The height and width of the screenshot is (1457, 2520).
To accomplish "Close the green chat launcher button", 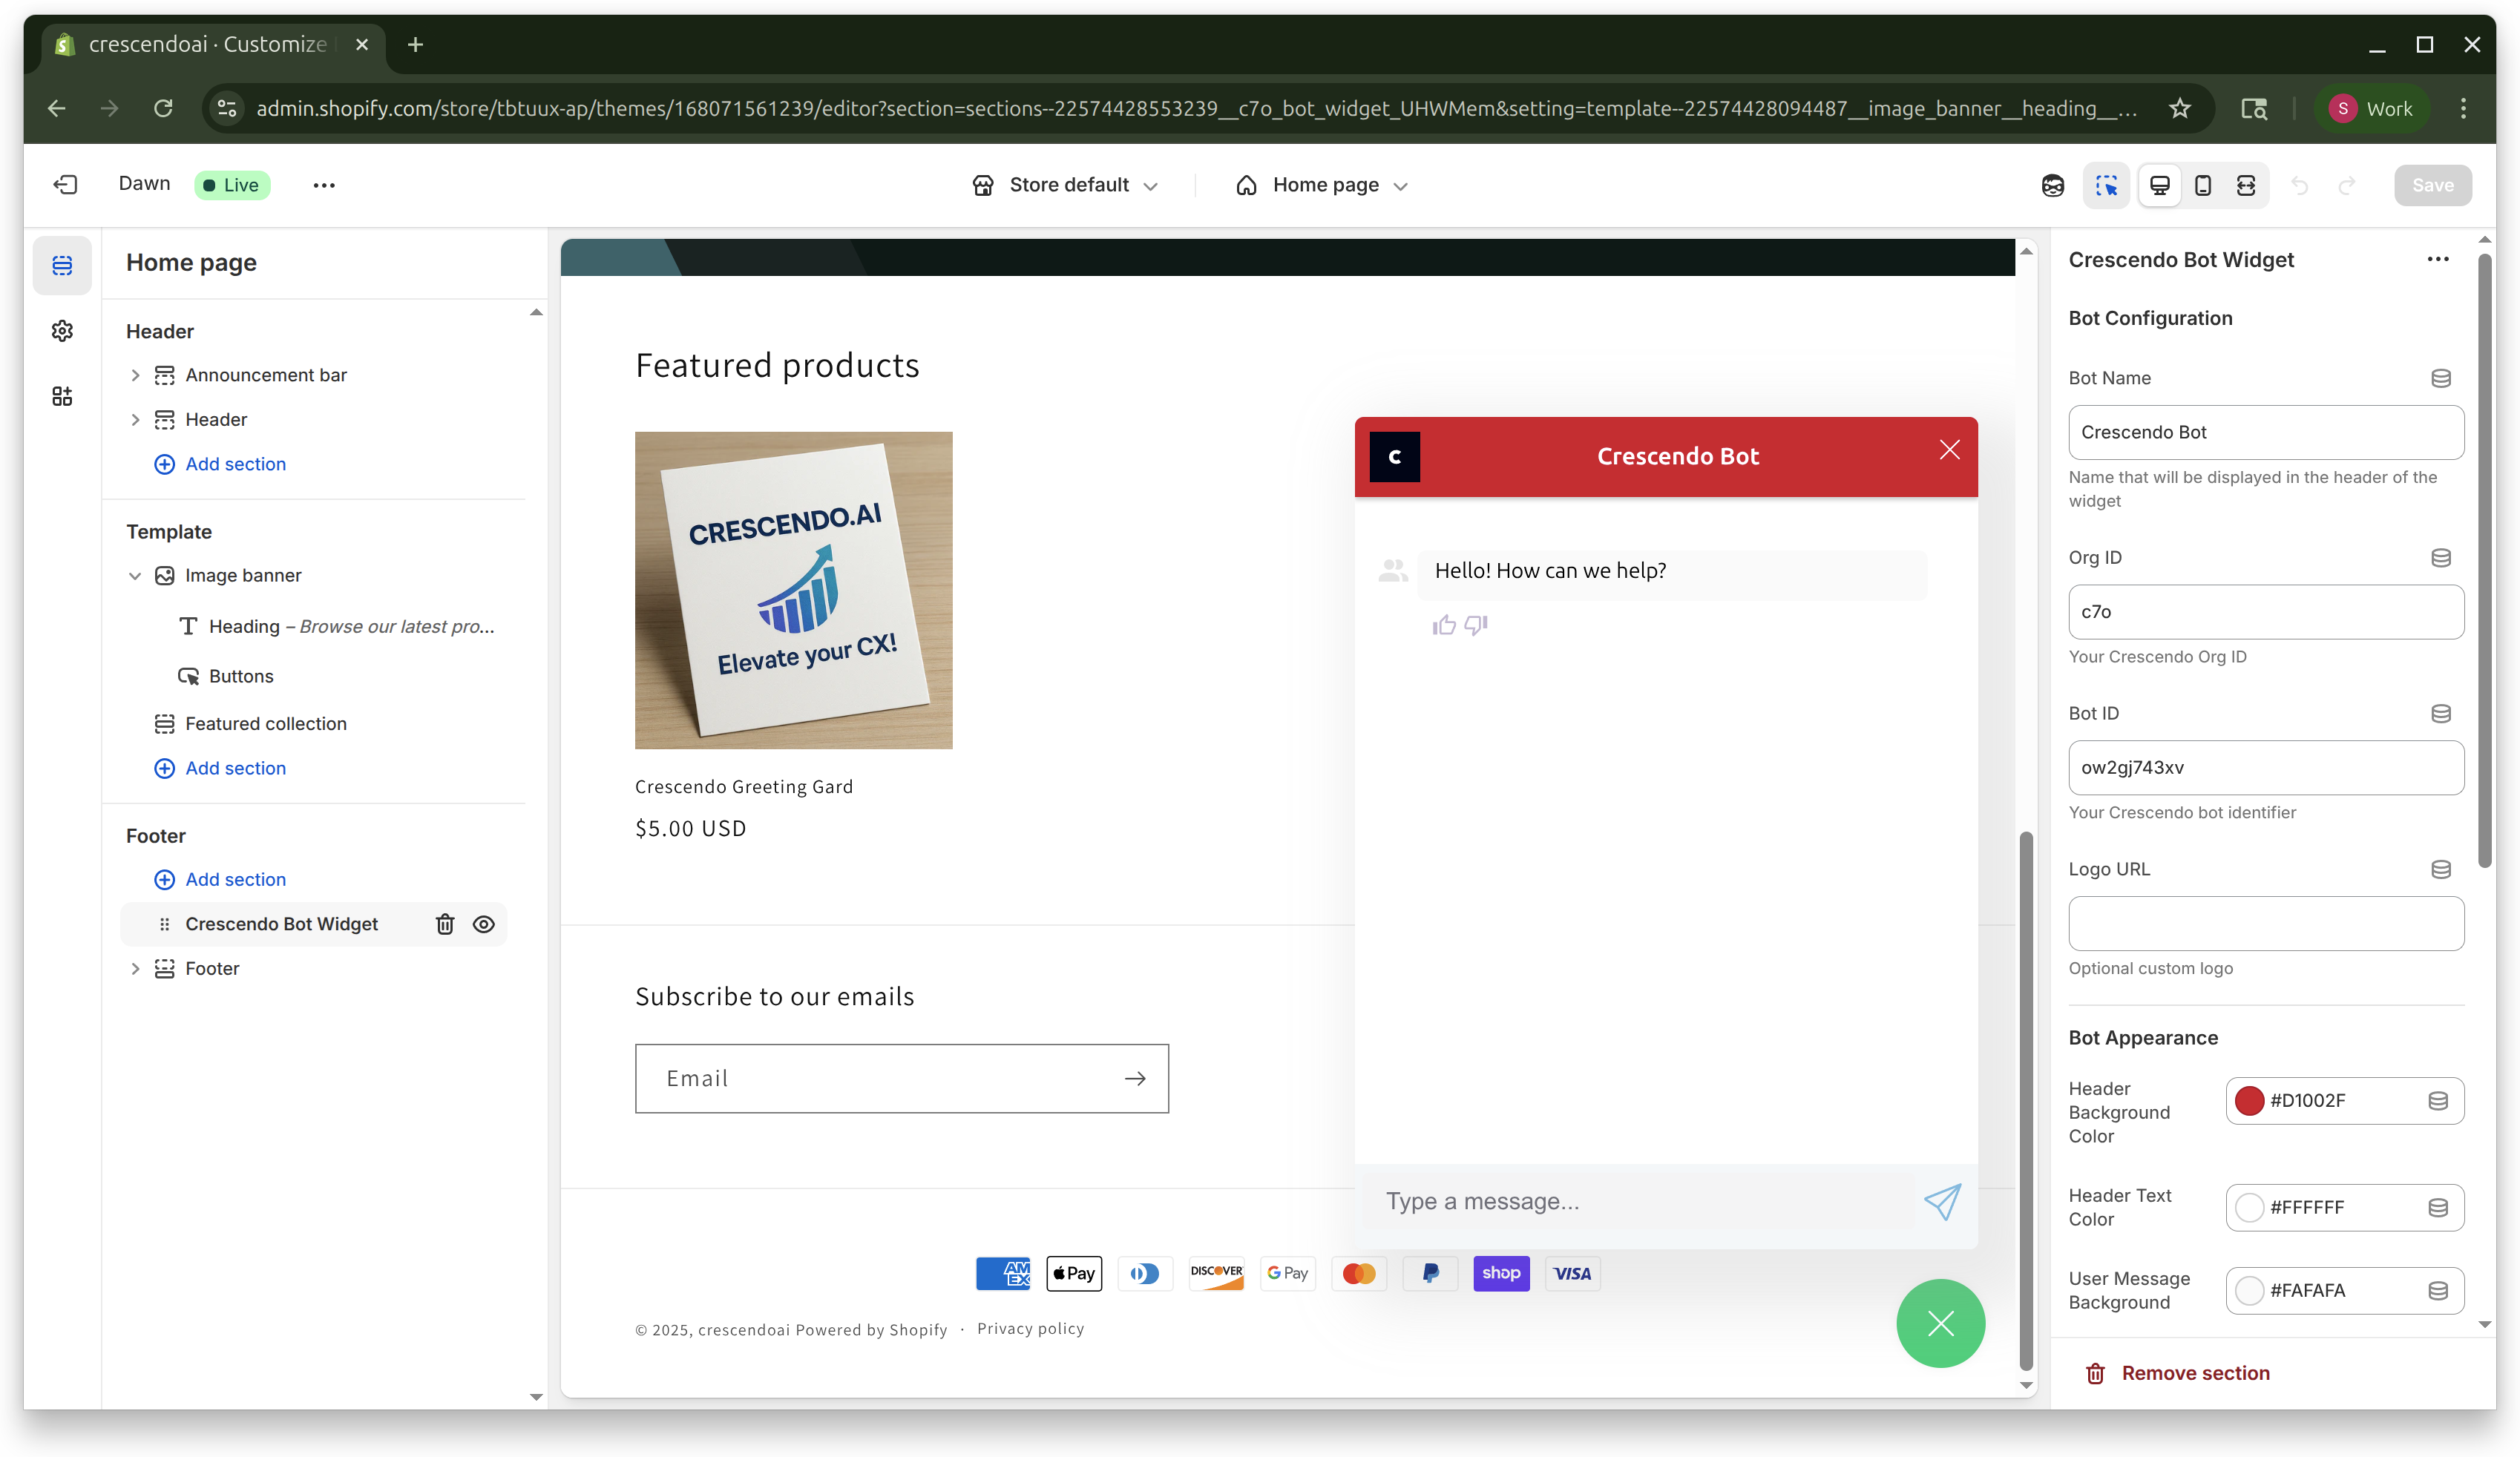I will [x=1940, y=1323].
